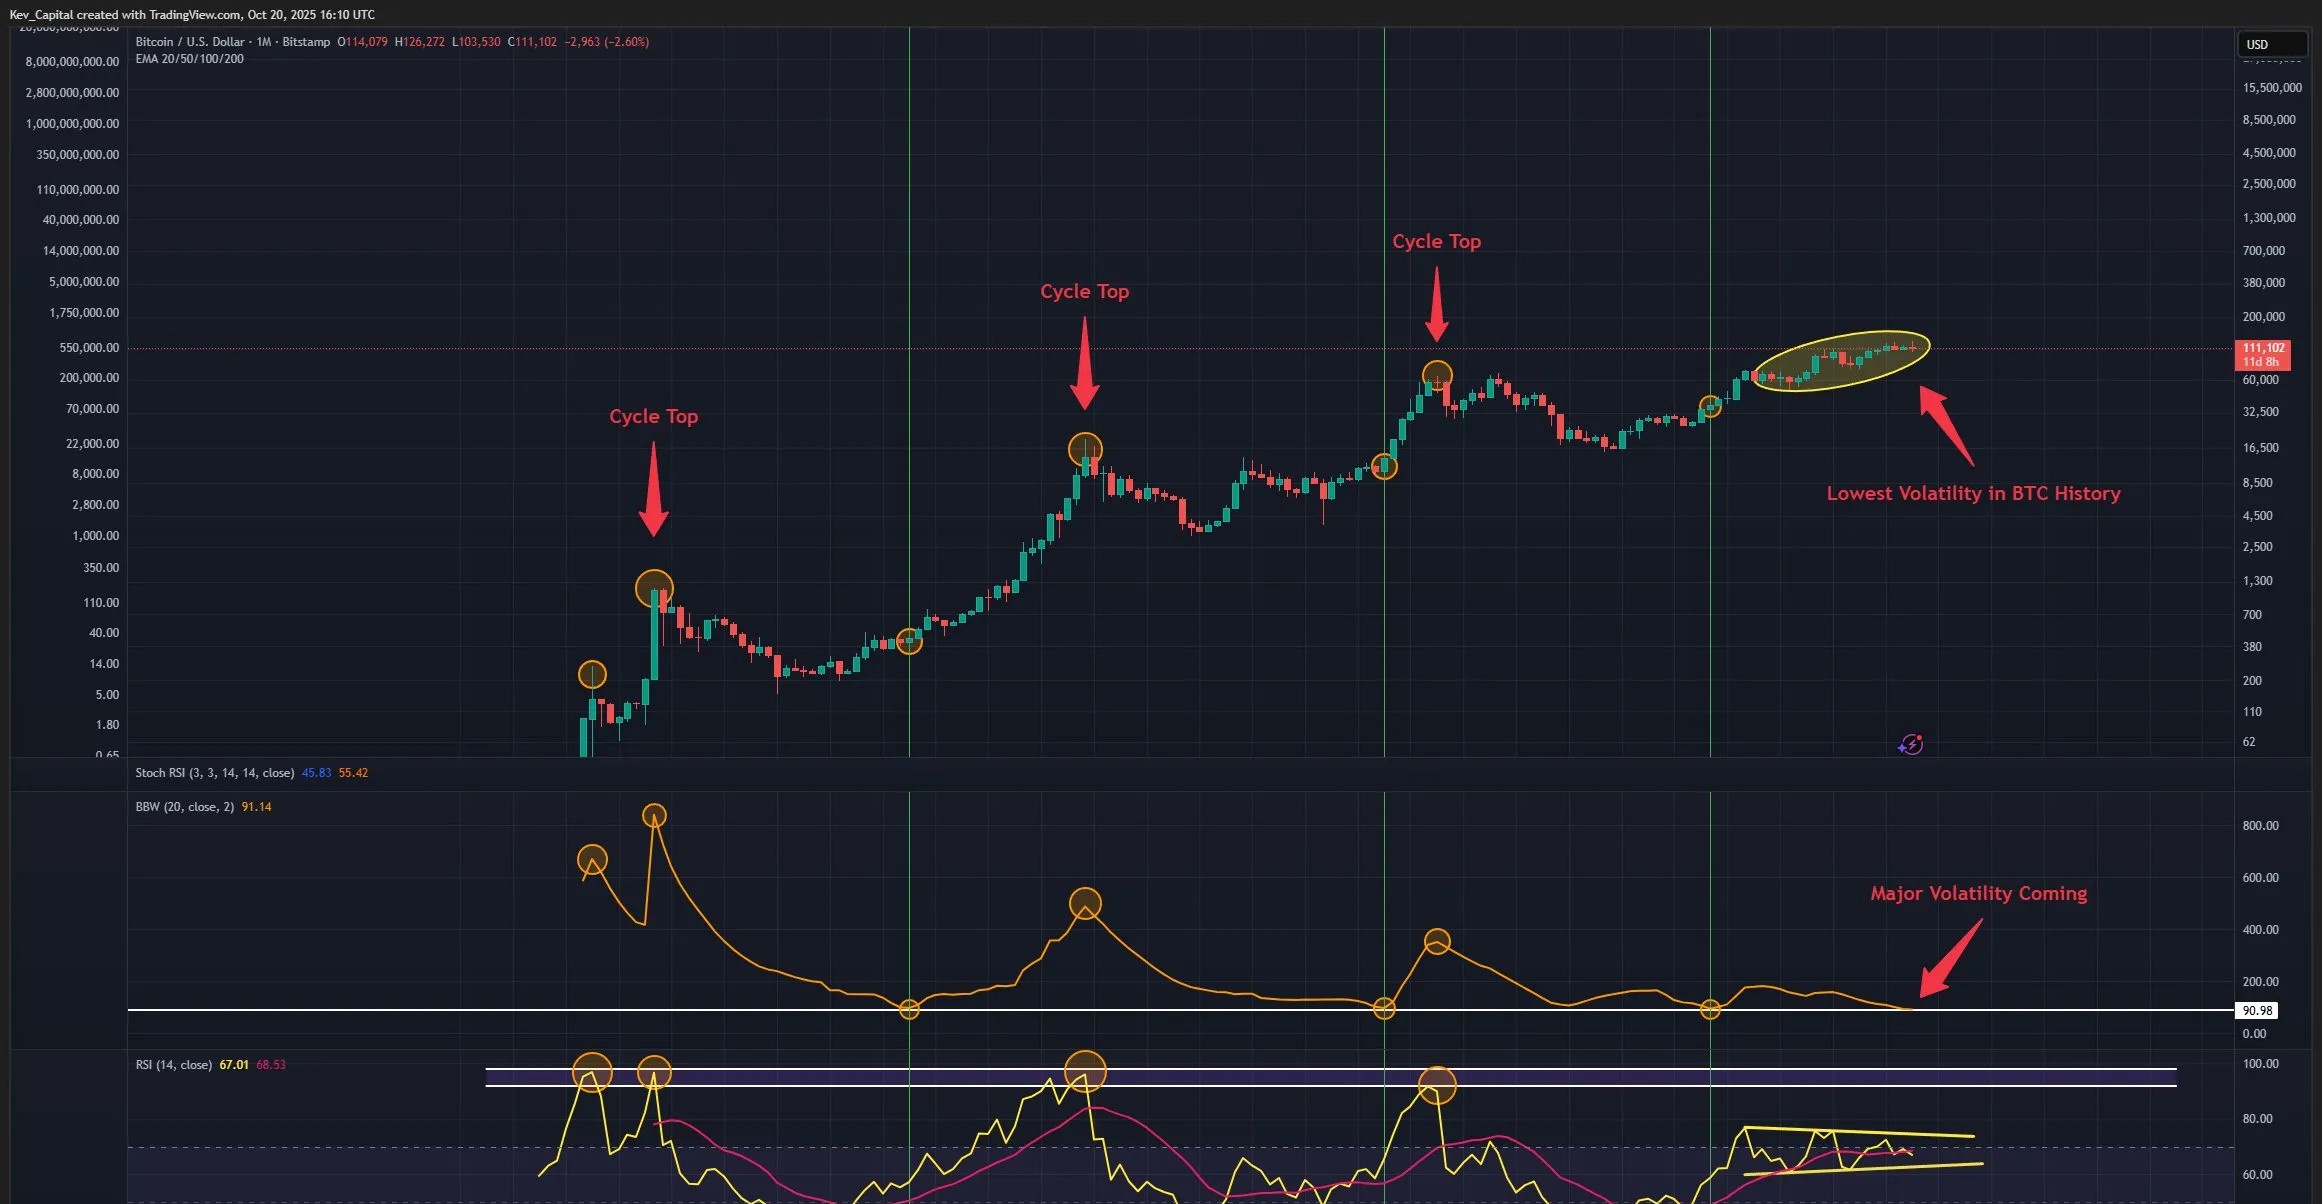Screen dimensions: 2322x1204
Task: Click the -2,963 (-2.60%) change value
Action: (607, 42)
